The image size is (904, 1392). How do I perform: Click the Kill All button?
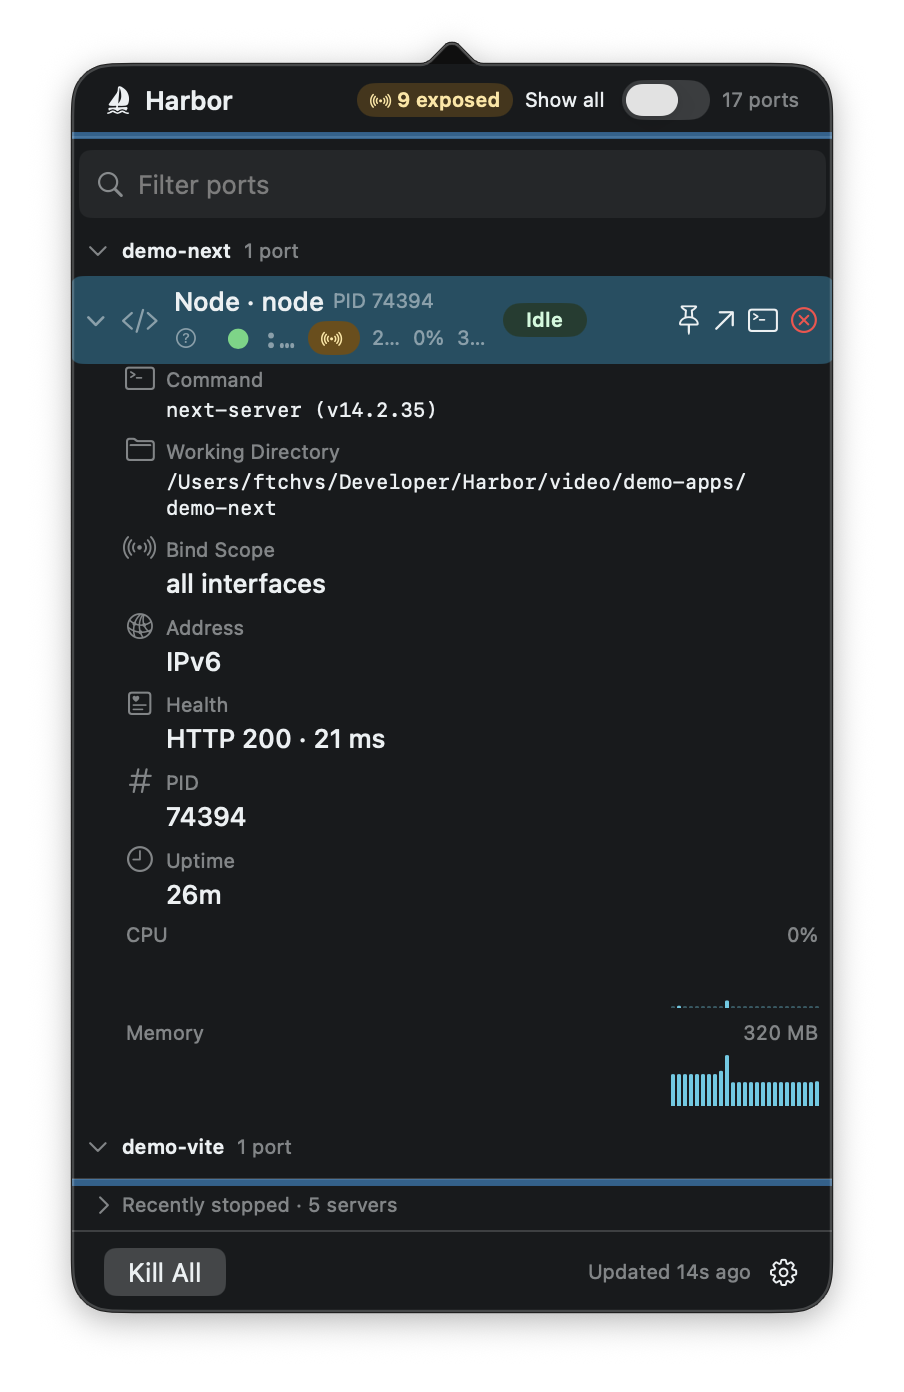[x=165, y=1272]
